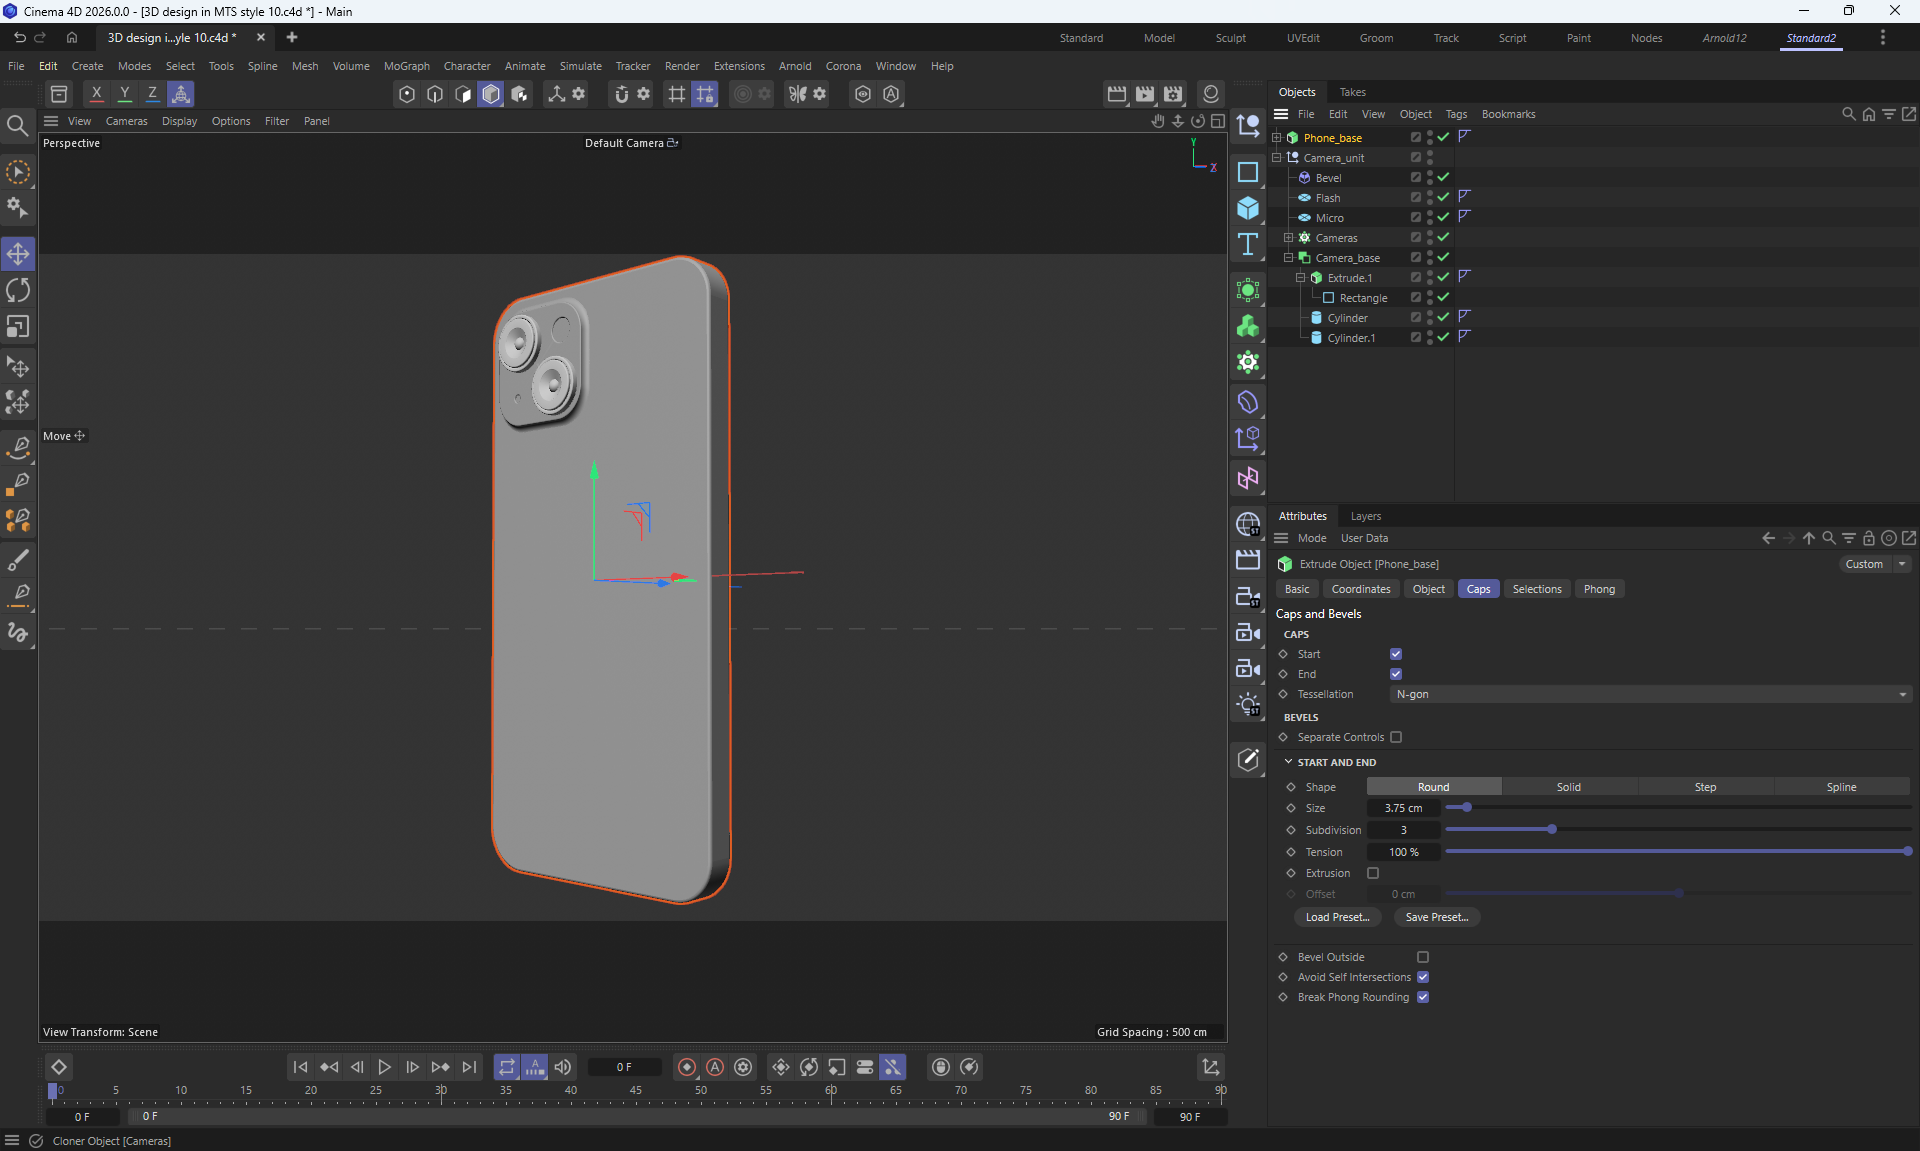Screen dimensions: 1920x1151
Task: Click the Cube primitive icon
Action: [1247, 208]
